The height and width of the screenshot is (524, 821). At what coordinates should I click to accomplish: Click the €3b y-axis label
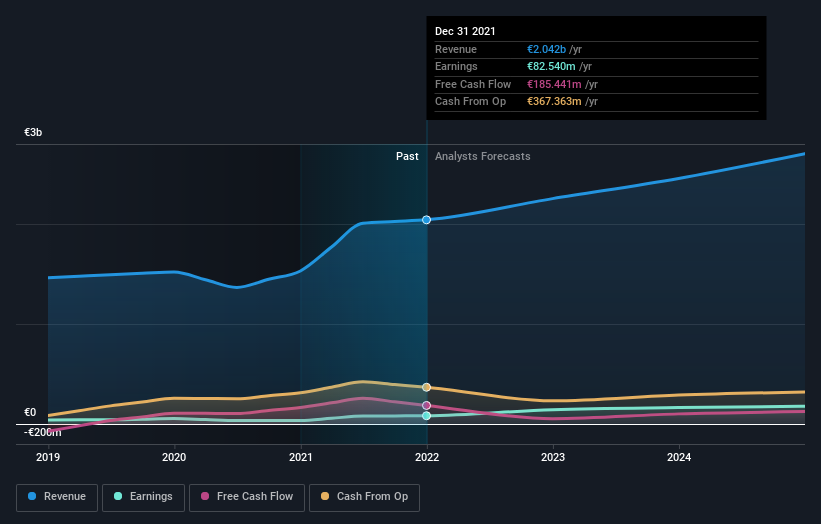pos(33,132)
